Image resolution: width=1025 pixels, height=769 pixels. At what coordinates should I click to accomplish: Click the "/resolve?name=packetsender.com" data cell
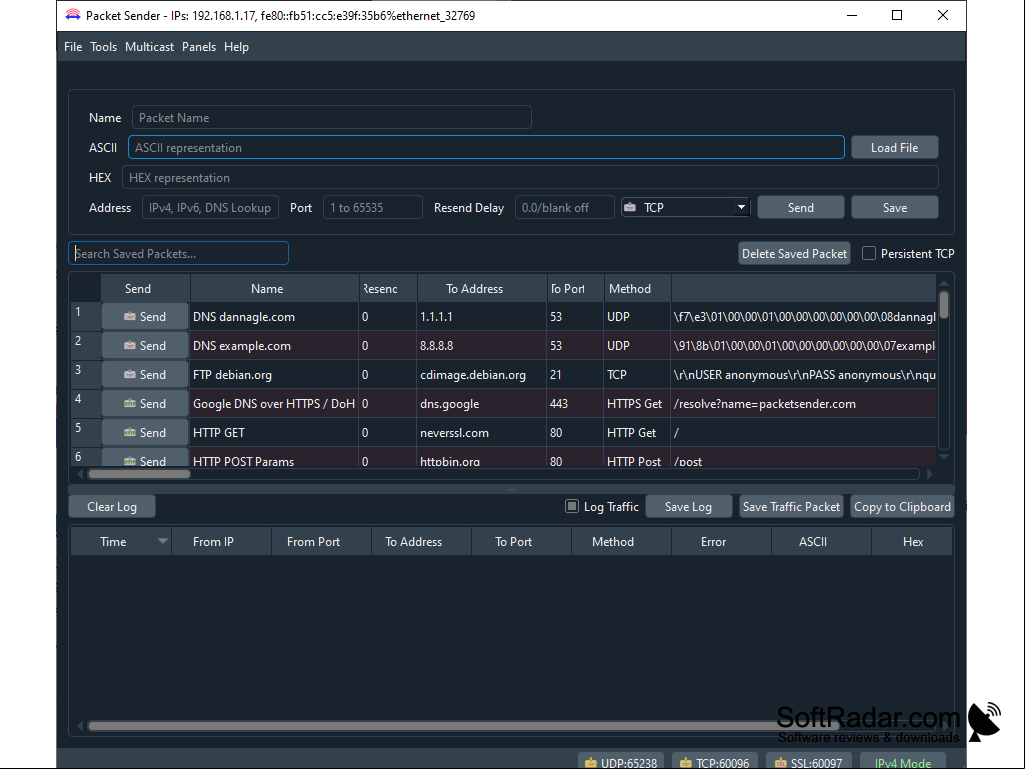tap(804, 403)
